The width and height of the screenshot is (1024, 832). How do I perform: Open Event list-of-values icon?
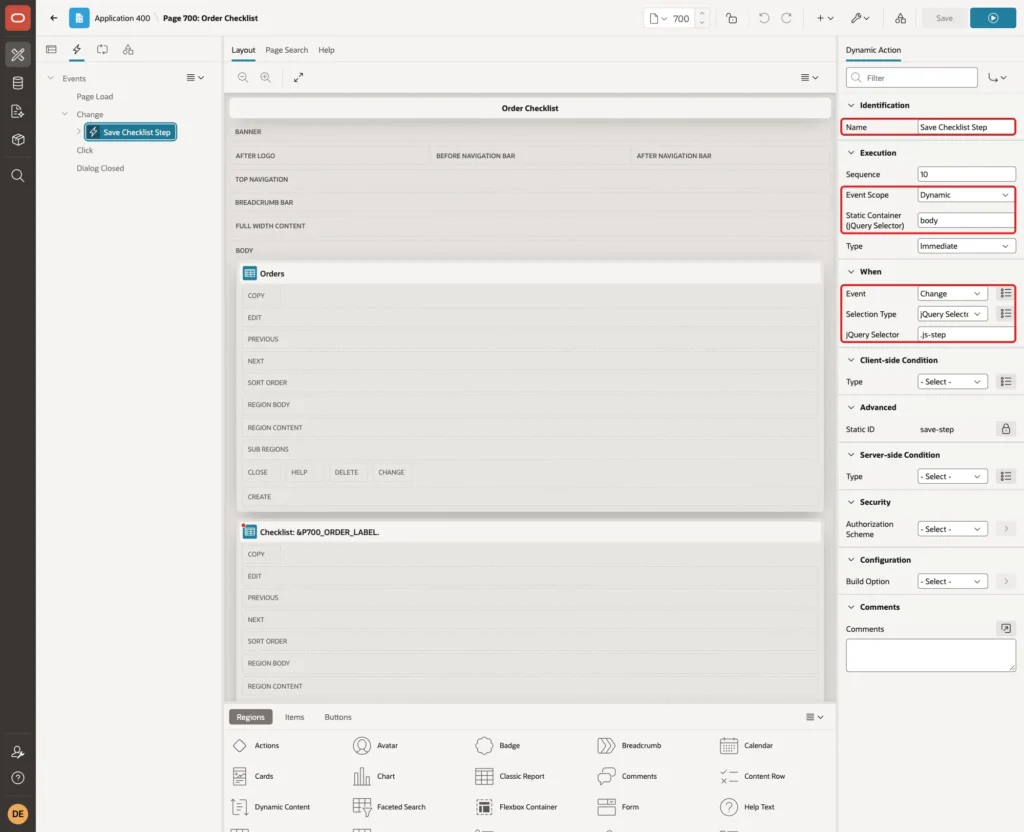(1006, 294)
